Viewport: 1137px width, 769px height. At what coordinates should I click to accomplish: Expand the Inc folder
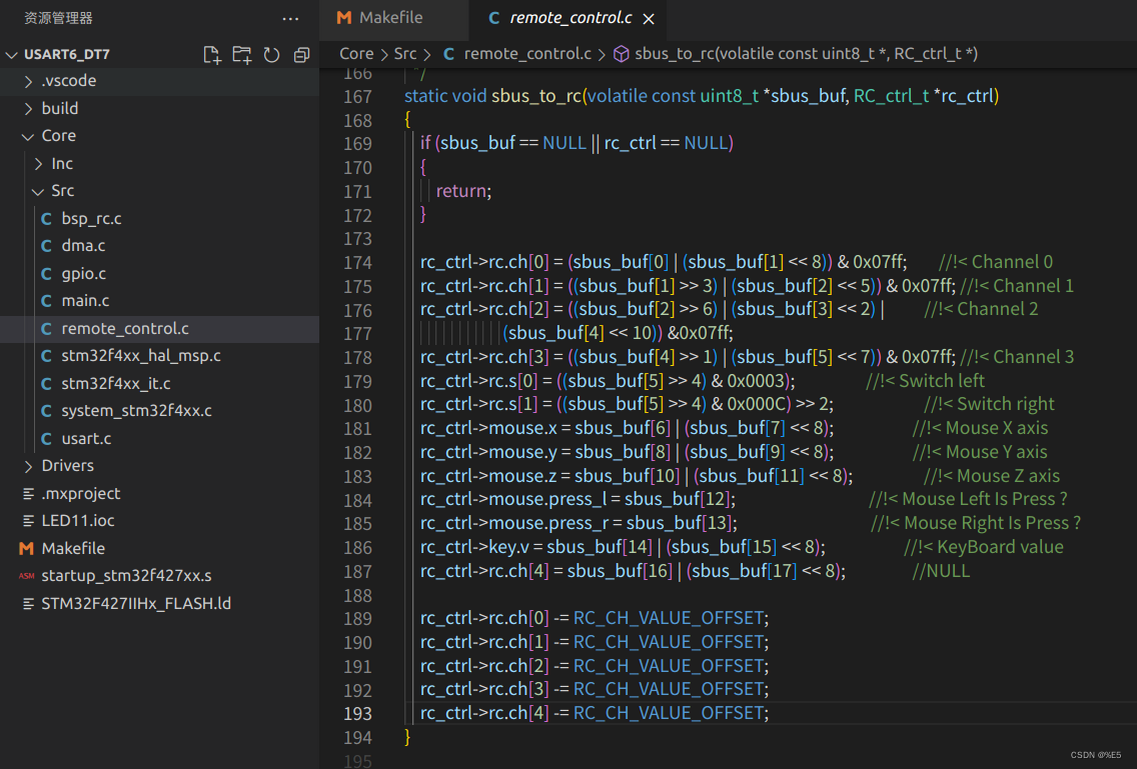(x=38, y=164)
